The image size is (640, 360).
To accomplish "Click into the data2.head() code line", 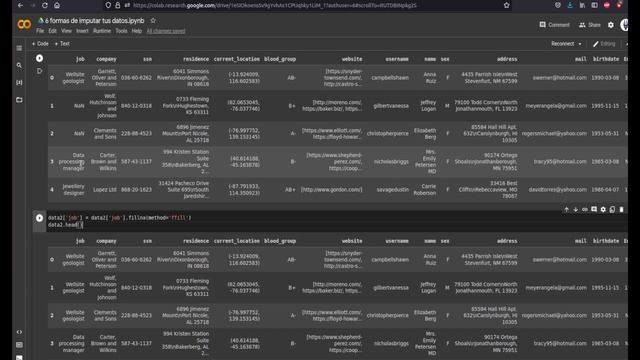I will click(x=65, y=225).
